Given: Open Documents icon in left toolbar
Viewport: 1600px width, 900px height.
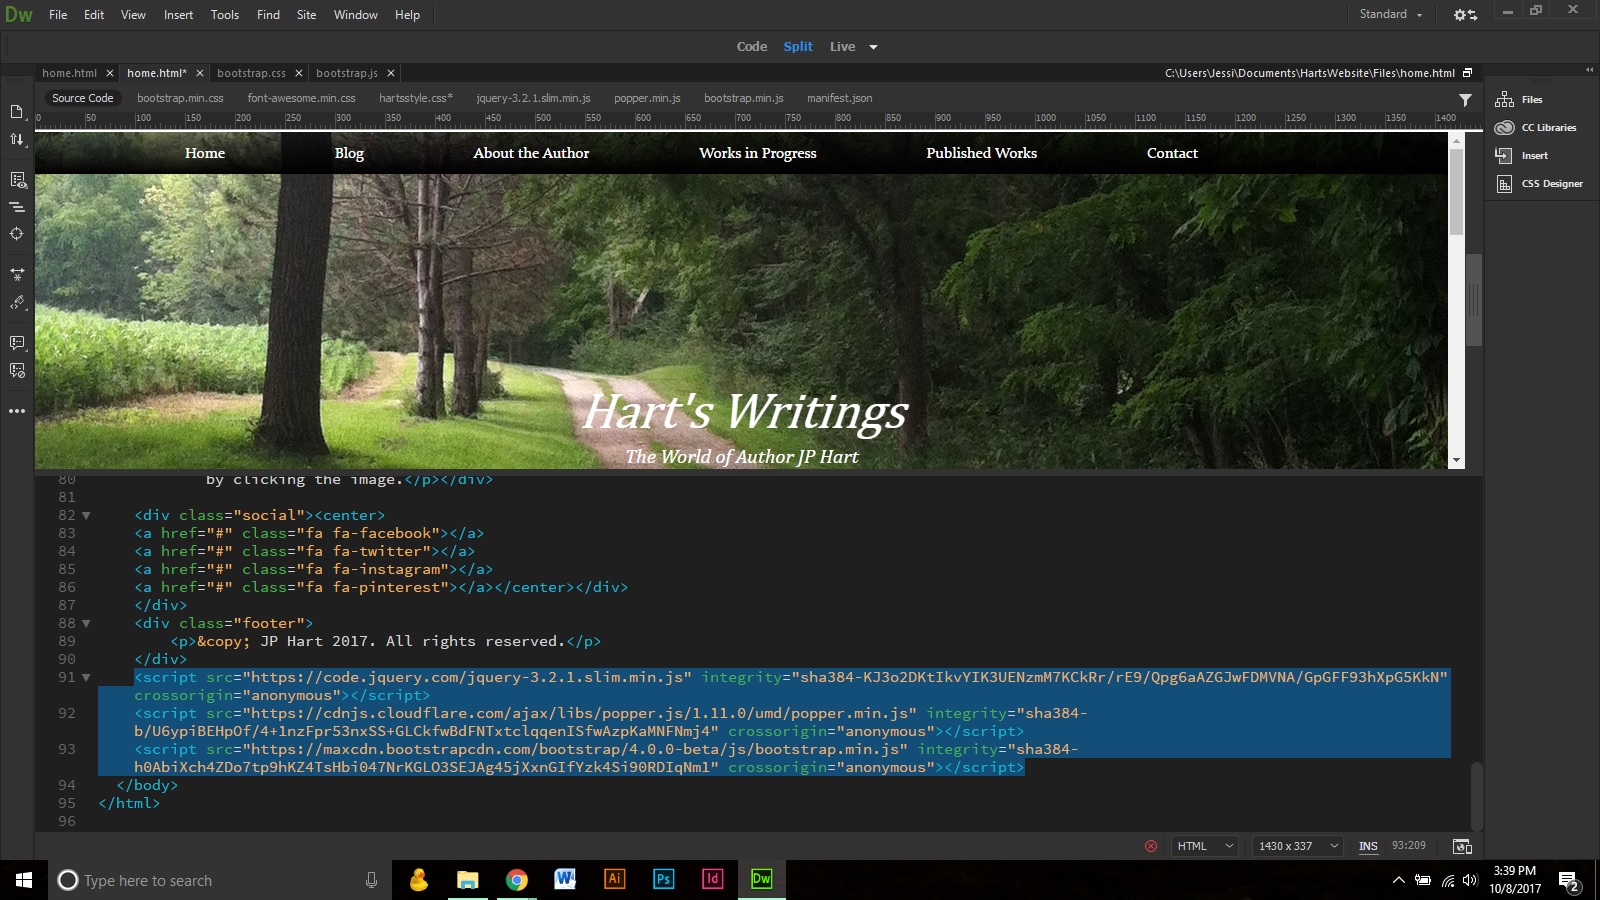Looking at the screenshot, I should pyautogui.click(x=17, y=111).
